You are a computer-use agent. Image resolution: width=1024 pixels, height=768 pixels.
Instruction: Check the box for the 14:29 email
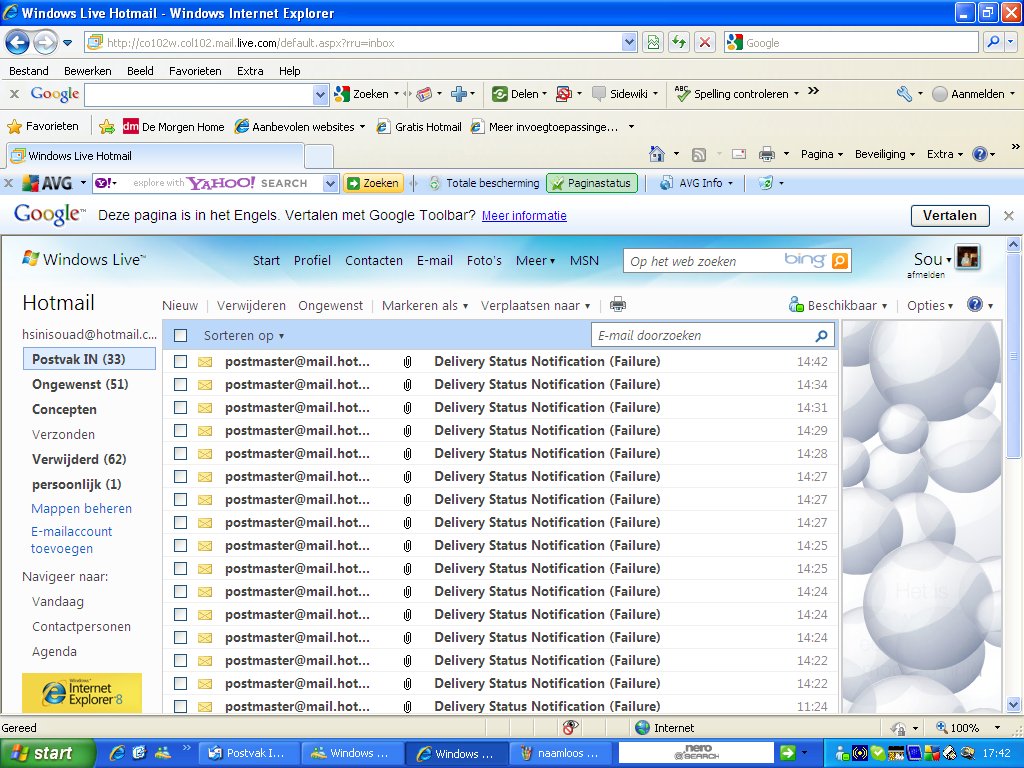(181, 430)
